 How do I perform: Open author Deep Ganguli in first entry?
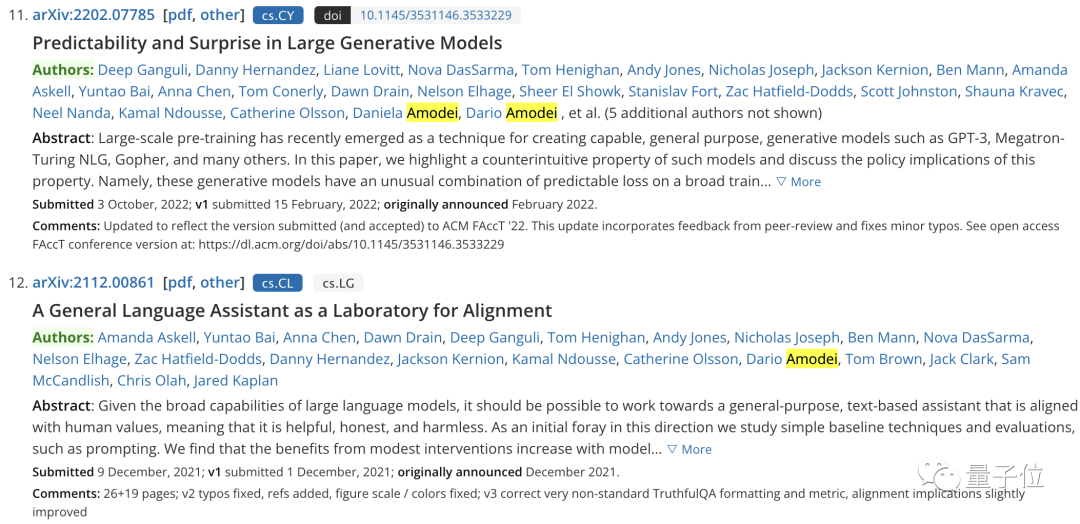click(x=143, y=70)
